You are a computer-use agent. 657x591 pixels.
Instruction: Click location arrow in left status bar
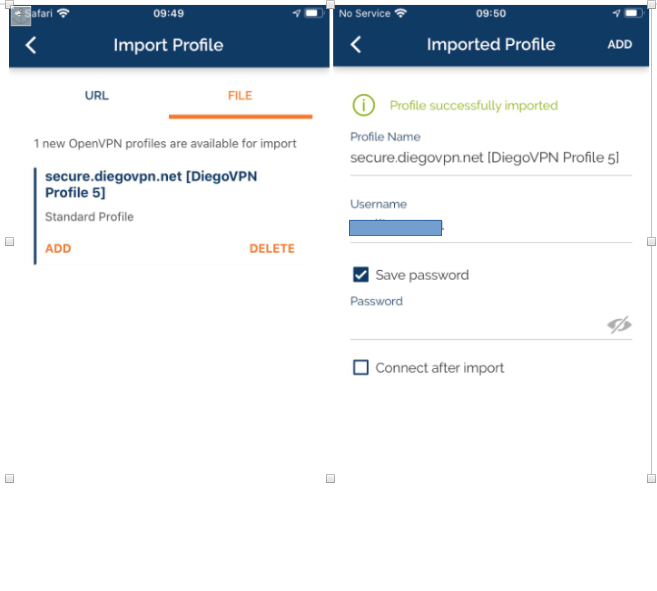(x=296, y=13)
